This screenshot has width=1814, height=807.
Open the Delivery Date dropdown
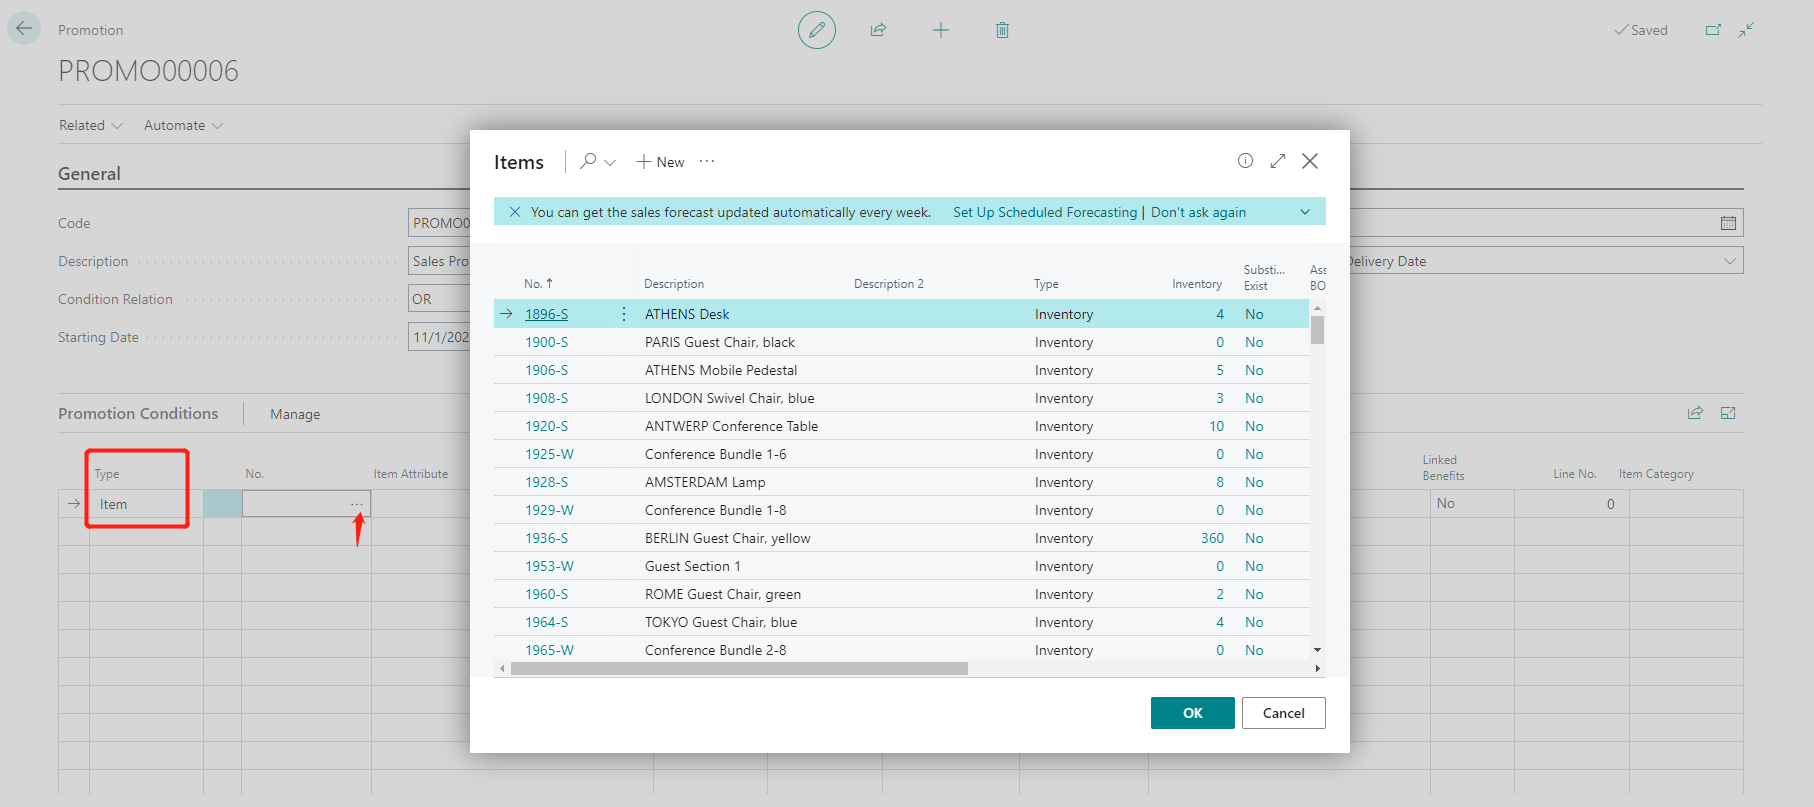(x=1730, y=261)
